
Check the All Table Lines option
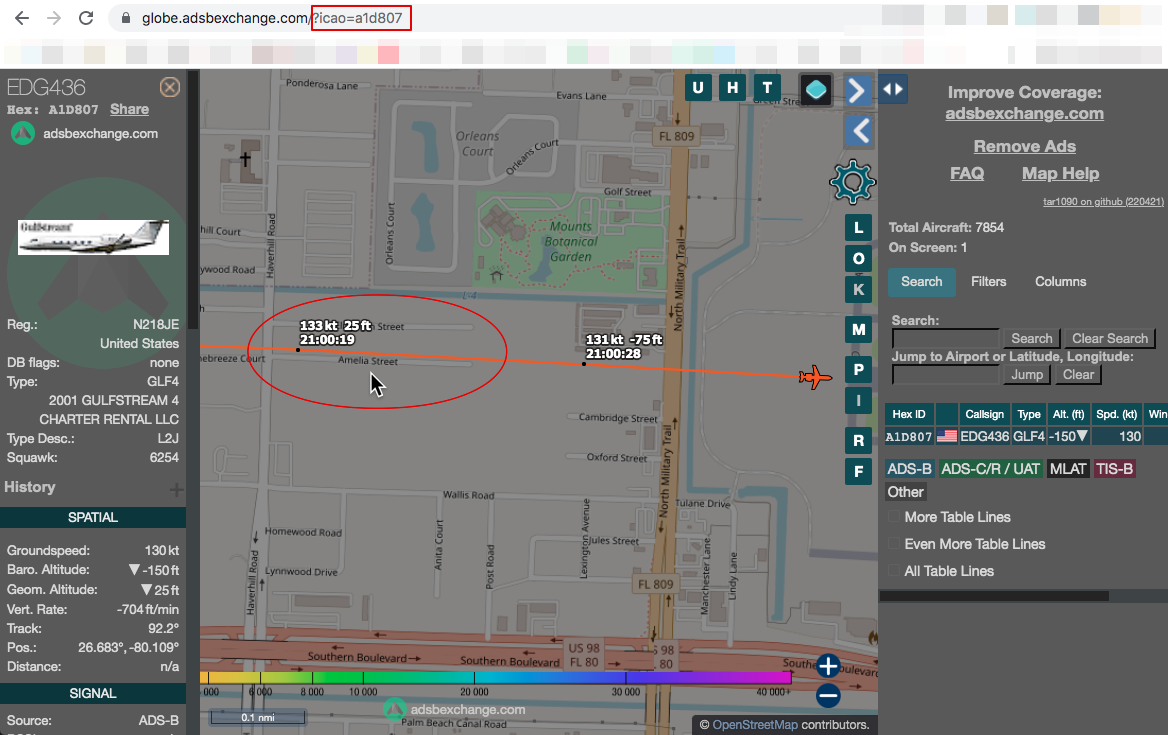tap(894, 571)
